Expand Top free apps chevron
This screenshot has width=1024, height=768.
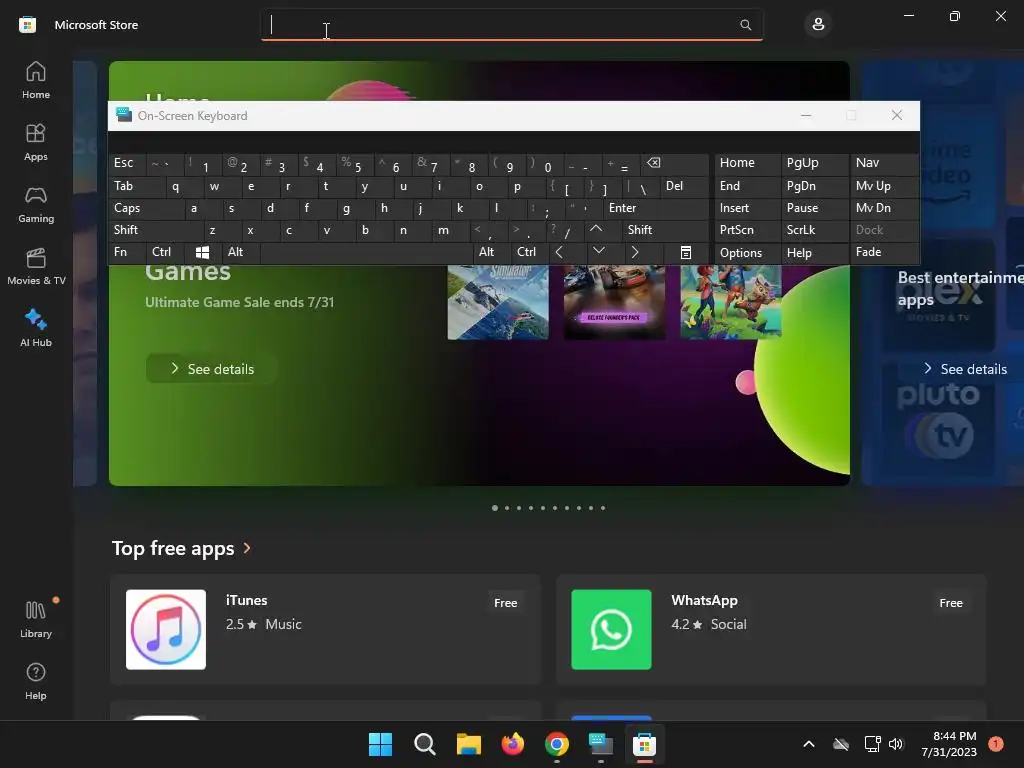click(x=247, y=548)
